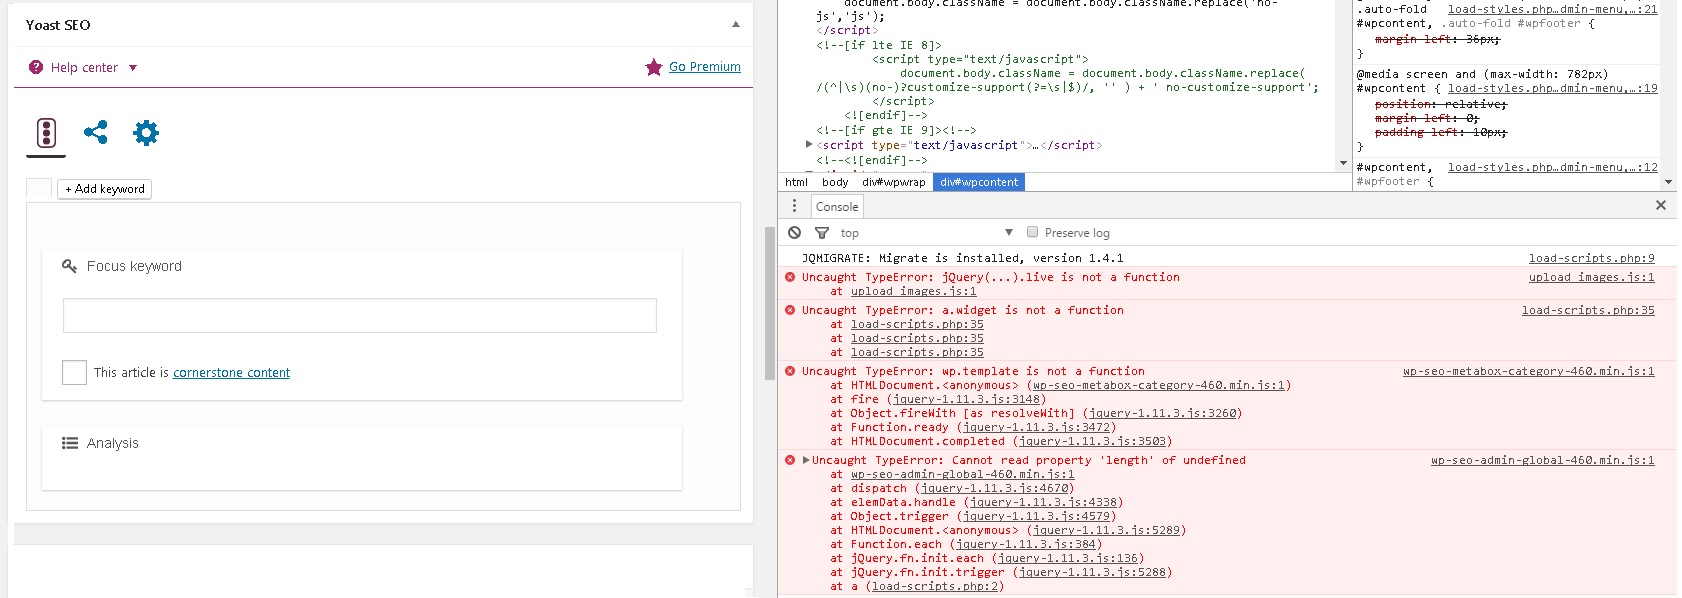The height and width of the screenshot is (598, 1682).
Task: Open jquery-1.11.3.js:3148 stack trace link
Action: (x=966, y=399)
